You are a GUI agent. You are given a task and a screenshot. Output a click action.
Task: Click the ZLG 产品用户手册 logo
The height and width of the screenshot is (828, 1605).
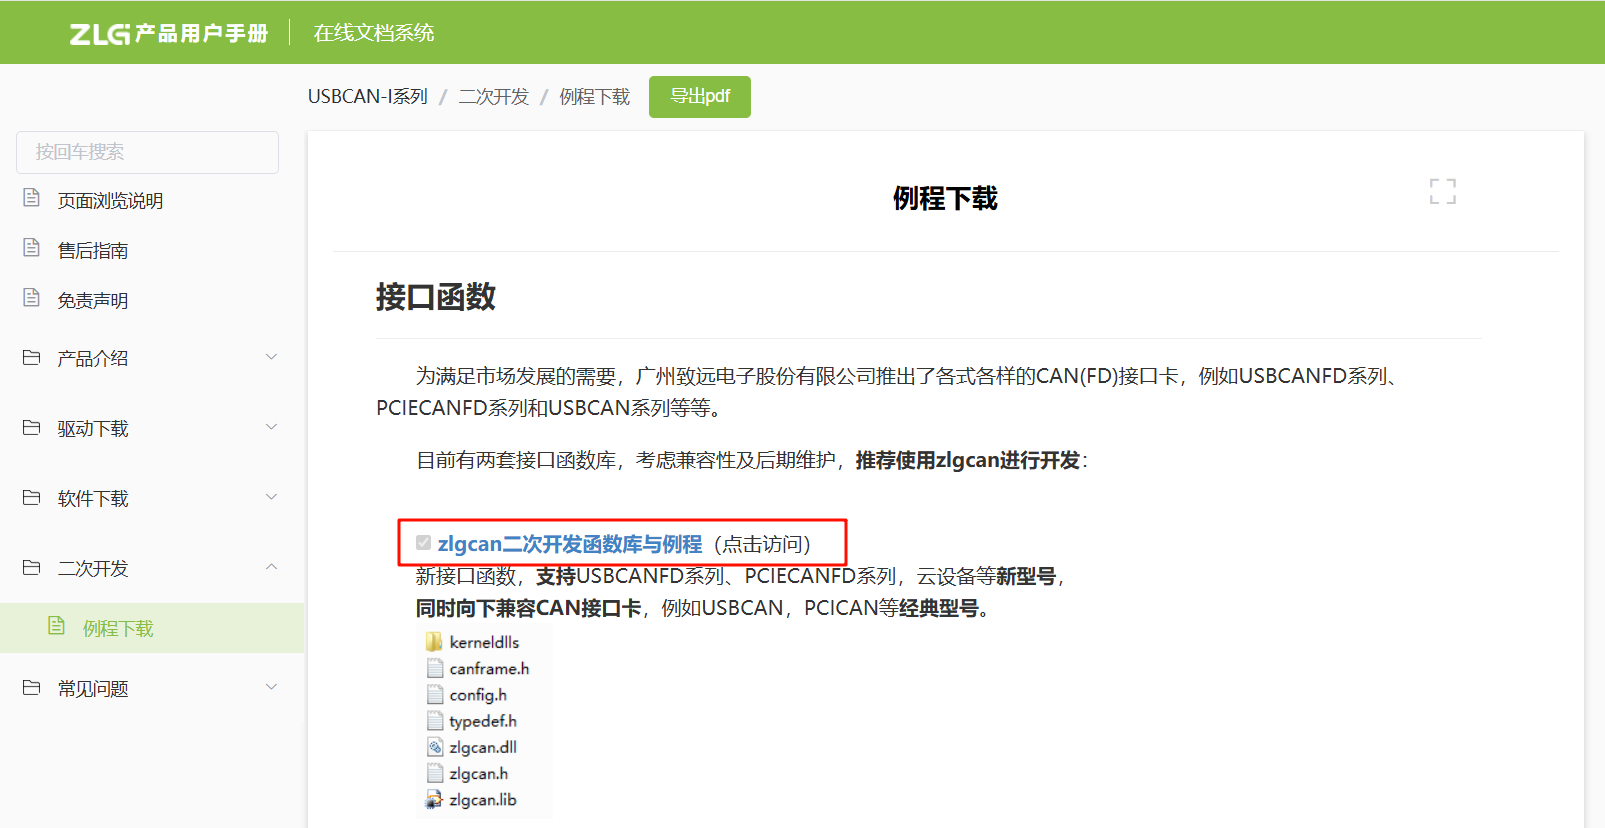coord(168,33)
